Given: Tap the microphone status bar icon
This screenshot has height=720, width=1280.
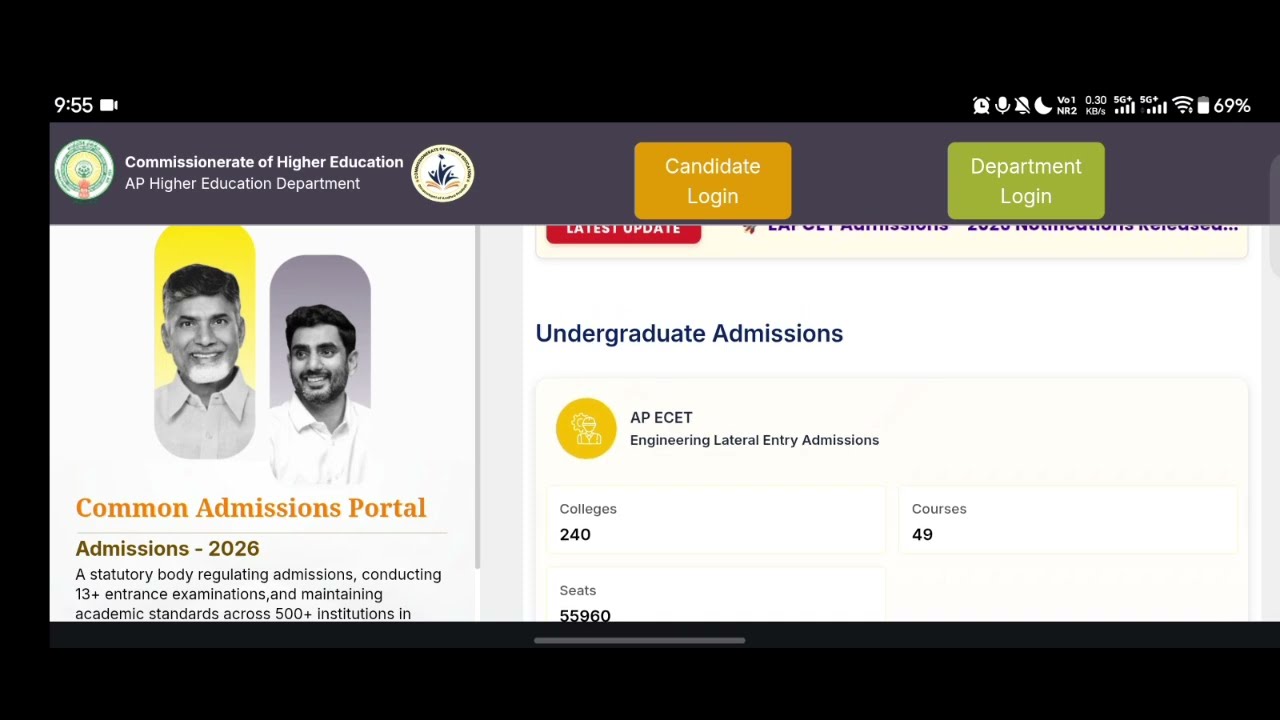Looking at the screenshot, I should tap(1002, 105).
